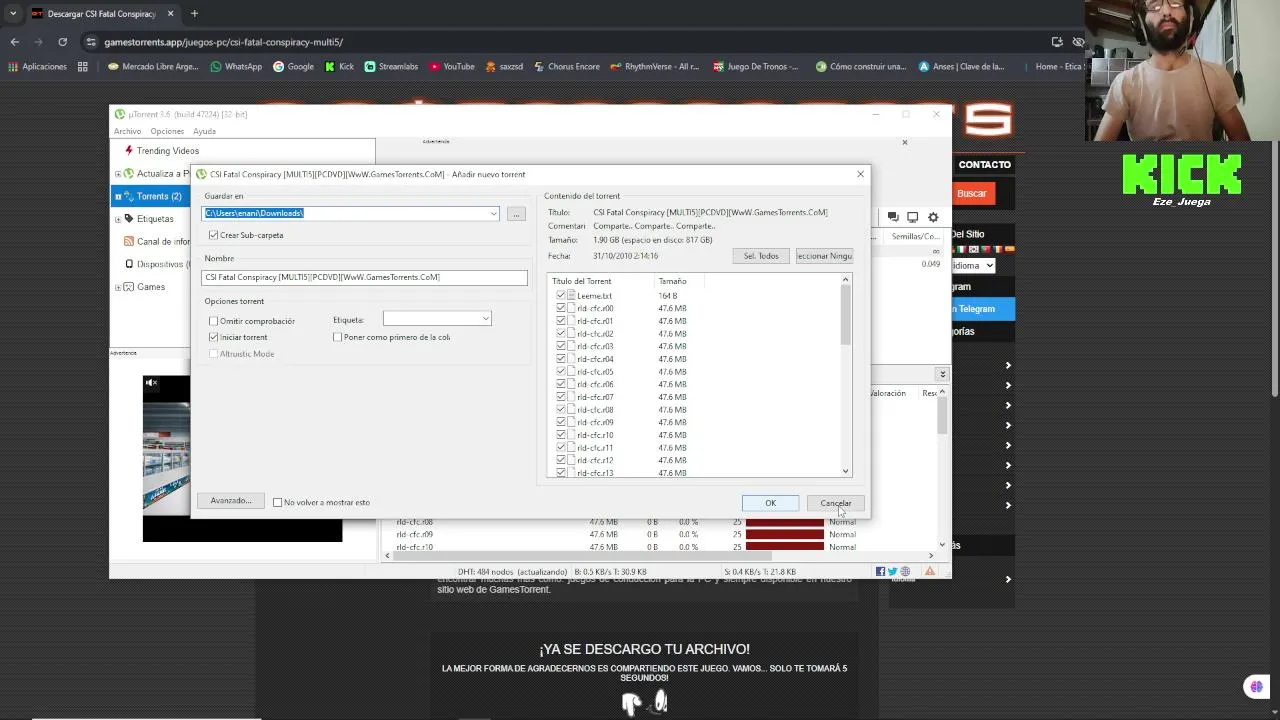Open the µTorrent settings gear icon
Screen dimensions: 1280x720
tap(933, 217)
